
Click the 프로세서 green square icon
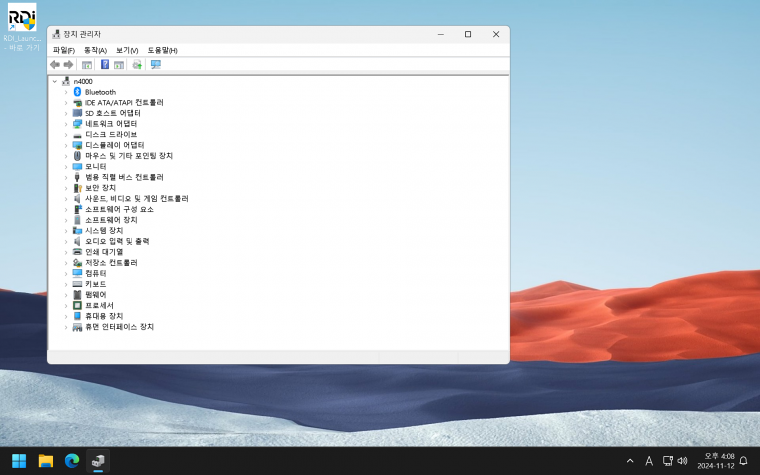(77, 305)
